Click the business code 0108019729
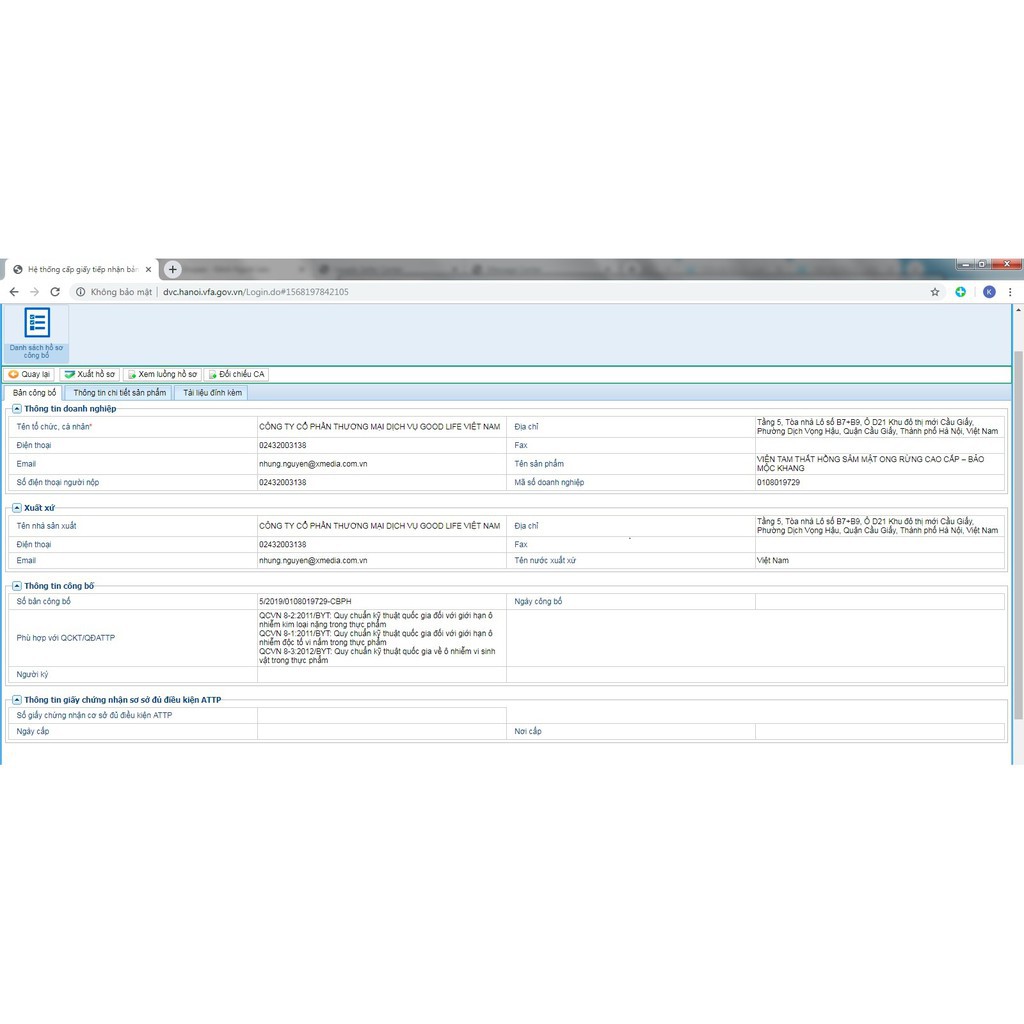The image size is (1024, 1024). point(778,483)
